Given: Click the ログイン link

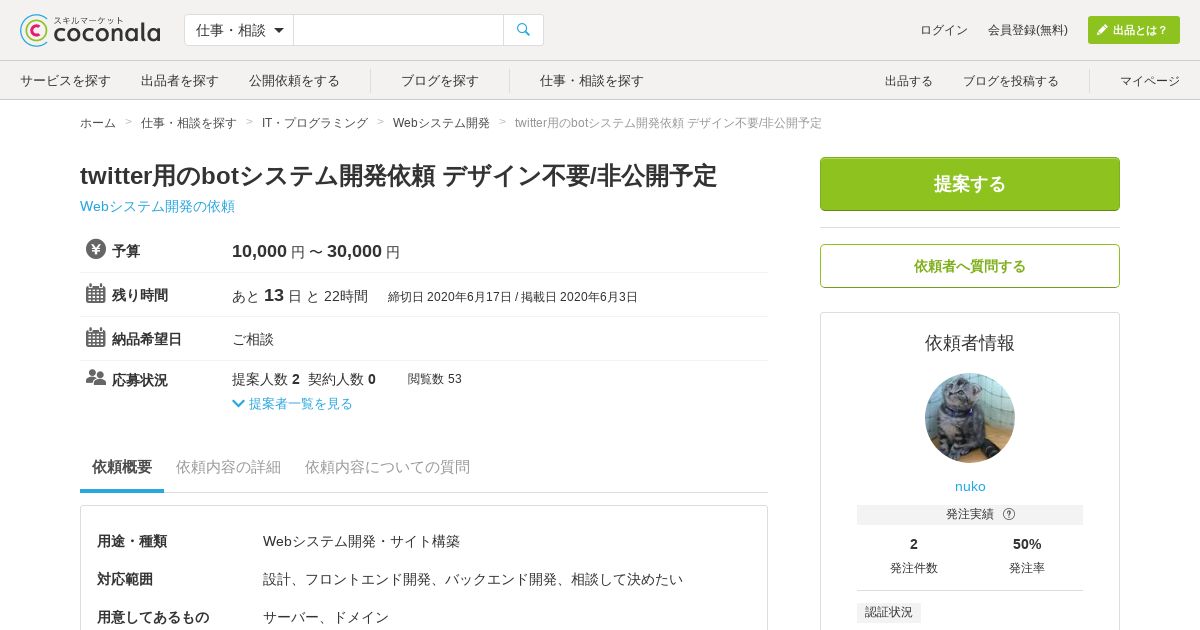Looking at the screenshot, I should (944, 30).
